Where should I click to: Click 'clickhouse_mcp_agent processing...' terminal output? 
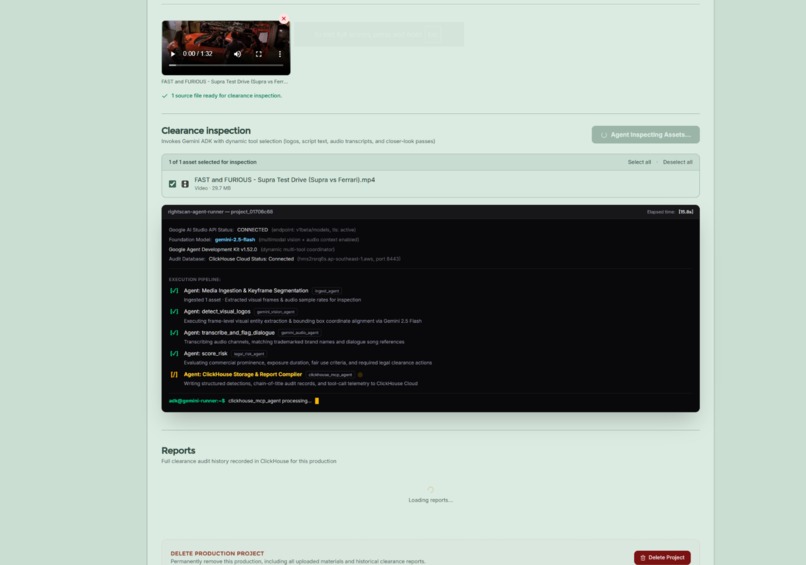269,401
